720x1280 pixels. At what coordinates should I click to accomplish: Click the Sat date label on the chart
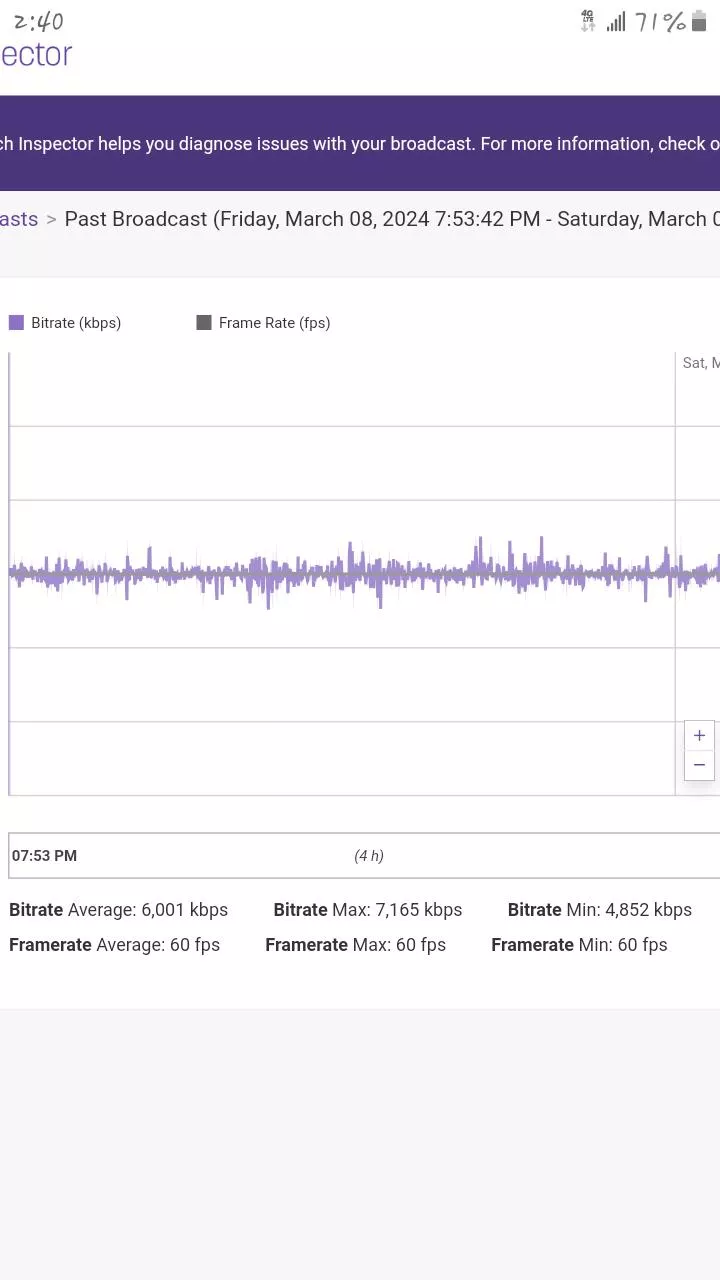pos(700,363)
